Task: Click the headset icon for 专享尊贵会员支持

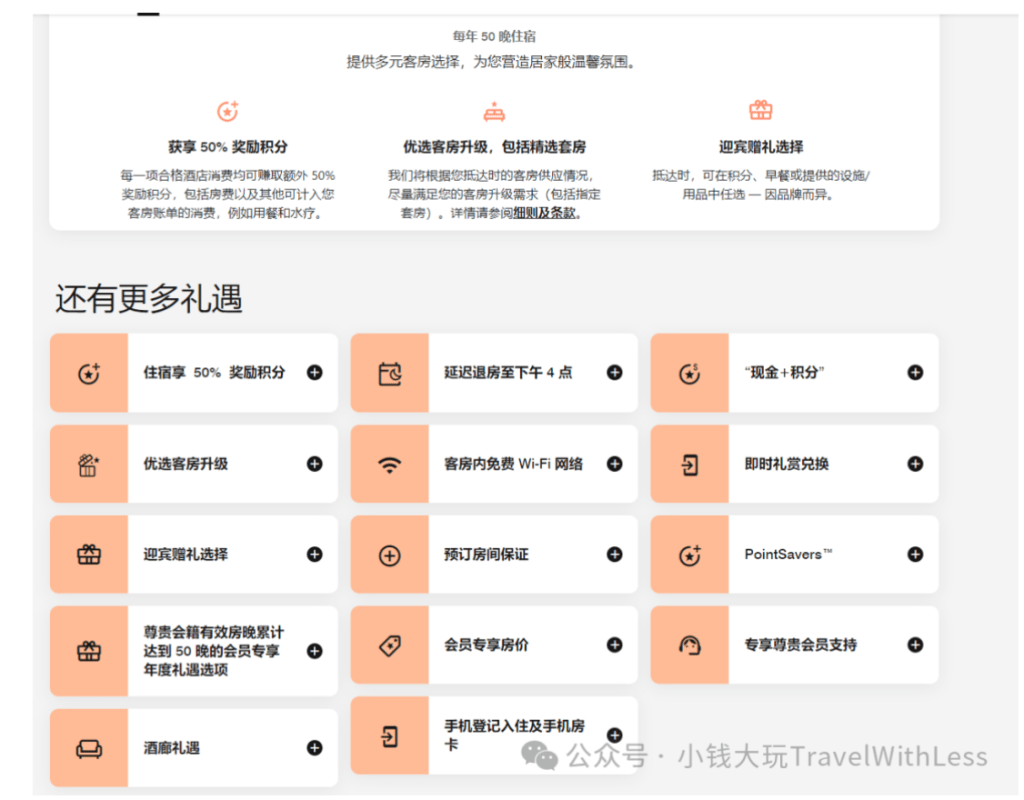Action: (x=689, y=646)
